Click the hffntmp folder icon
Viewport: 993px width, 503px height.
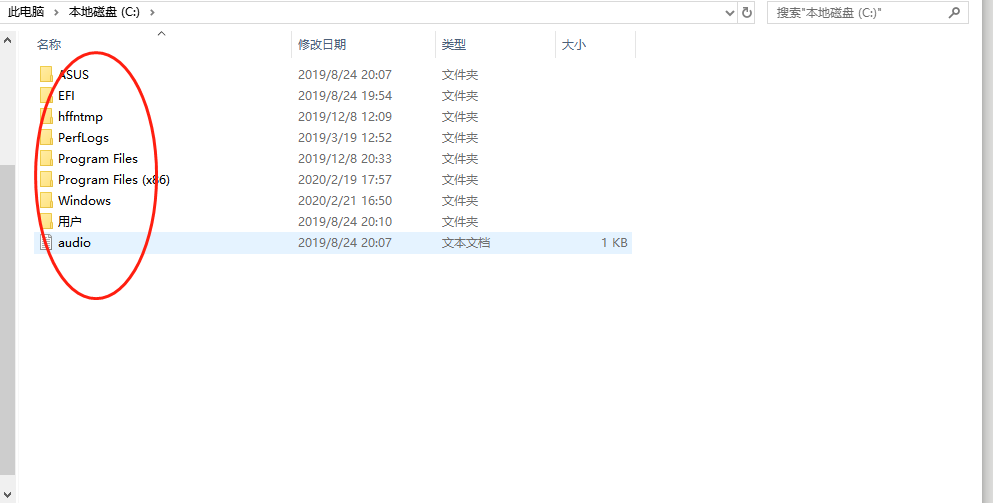point(46,117)
